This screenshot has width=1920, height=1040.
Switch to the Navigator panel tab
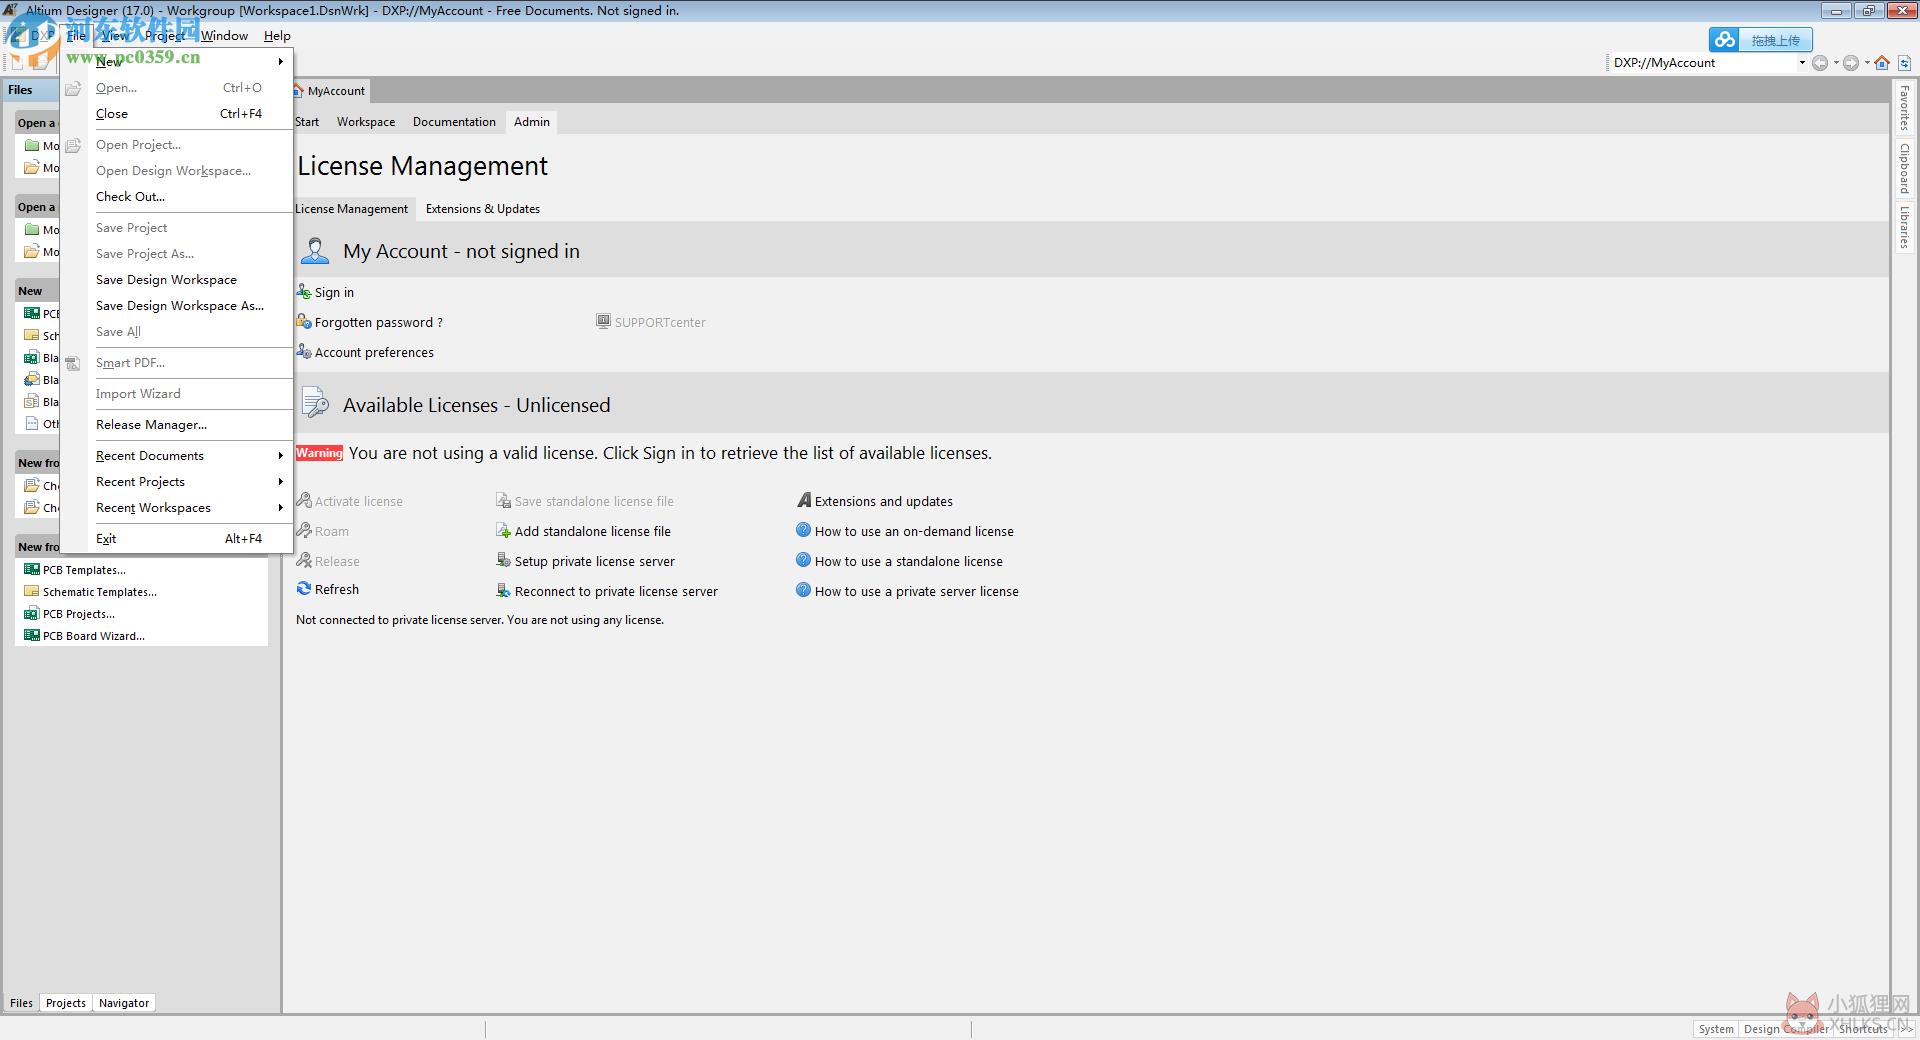[x=124, y=1003]
